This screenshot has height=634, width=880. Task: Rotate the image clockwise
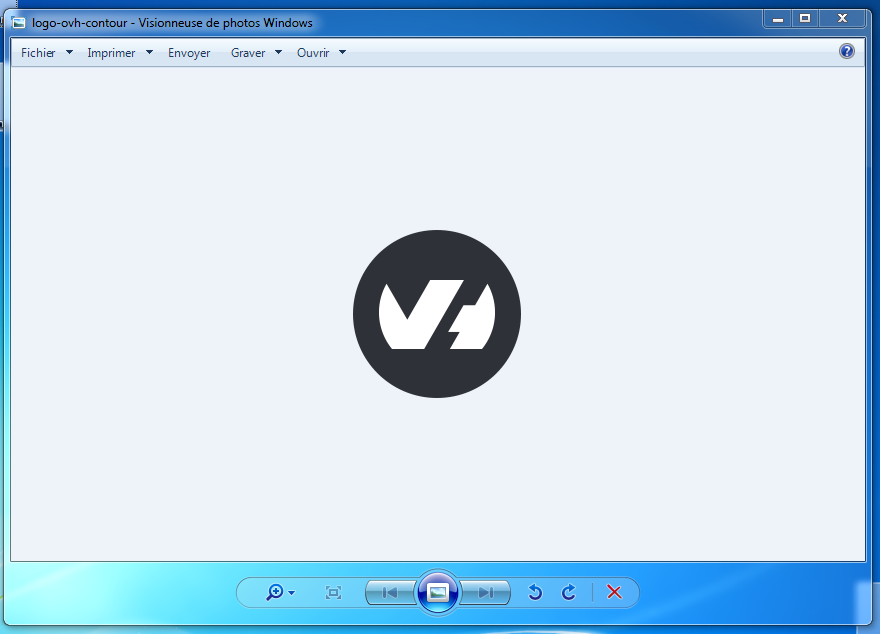point(569,593)
